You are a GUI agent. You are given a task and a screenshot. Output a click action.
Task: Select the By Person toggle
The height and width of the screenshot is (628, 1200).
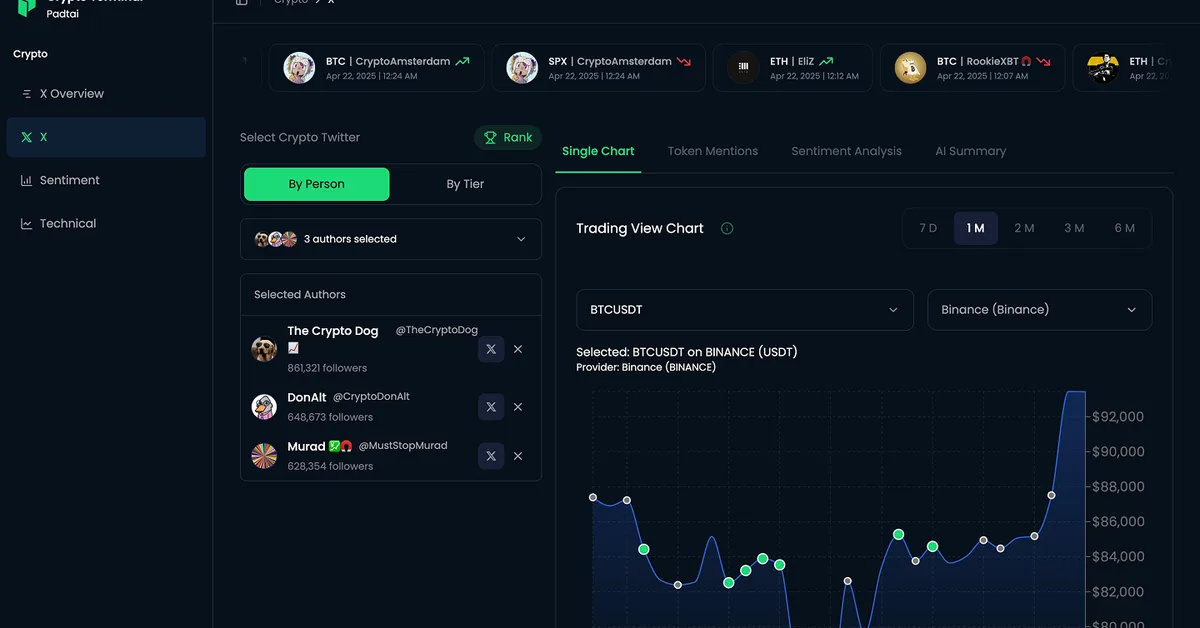click(x=316, y=184)
